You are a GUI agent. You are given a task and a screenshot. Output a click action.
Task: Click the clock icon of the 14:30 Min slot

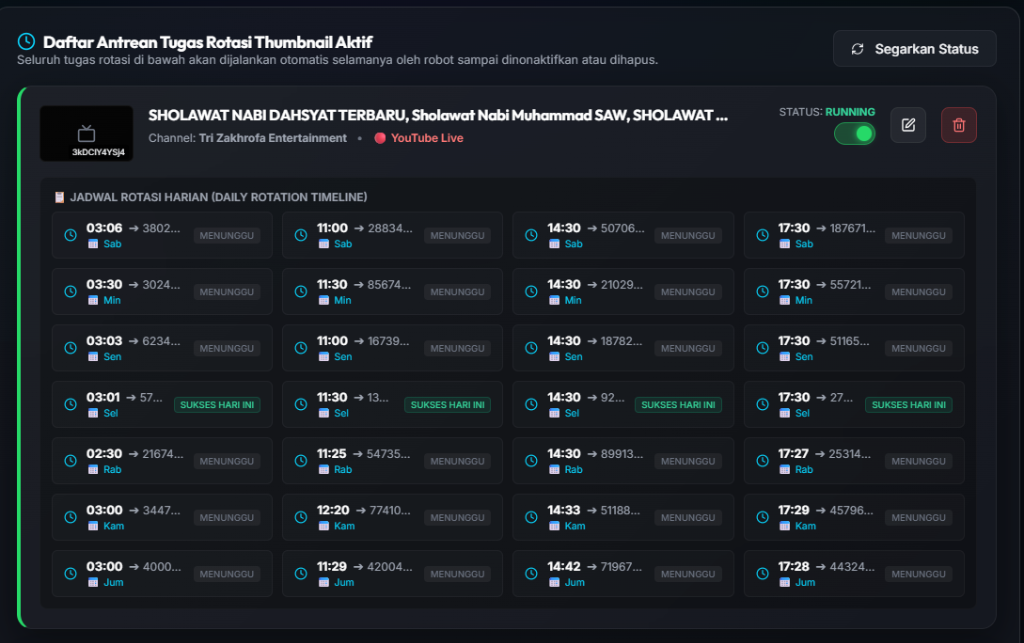tap(532, 292)
